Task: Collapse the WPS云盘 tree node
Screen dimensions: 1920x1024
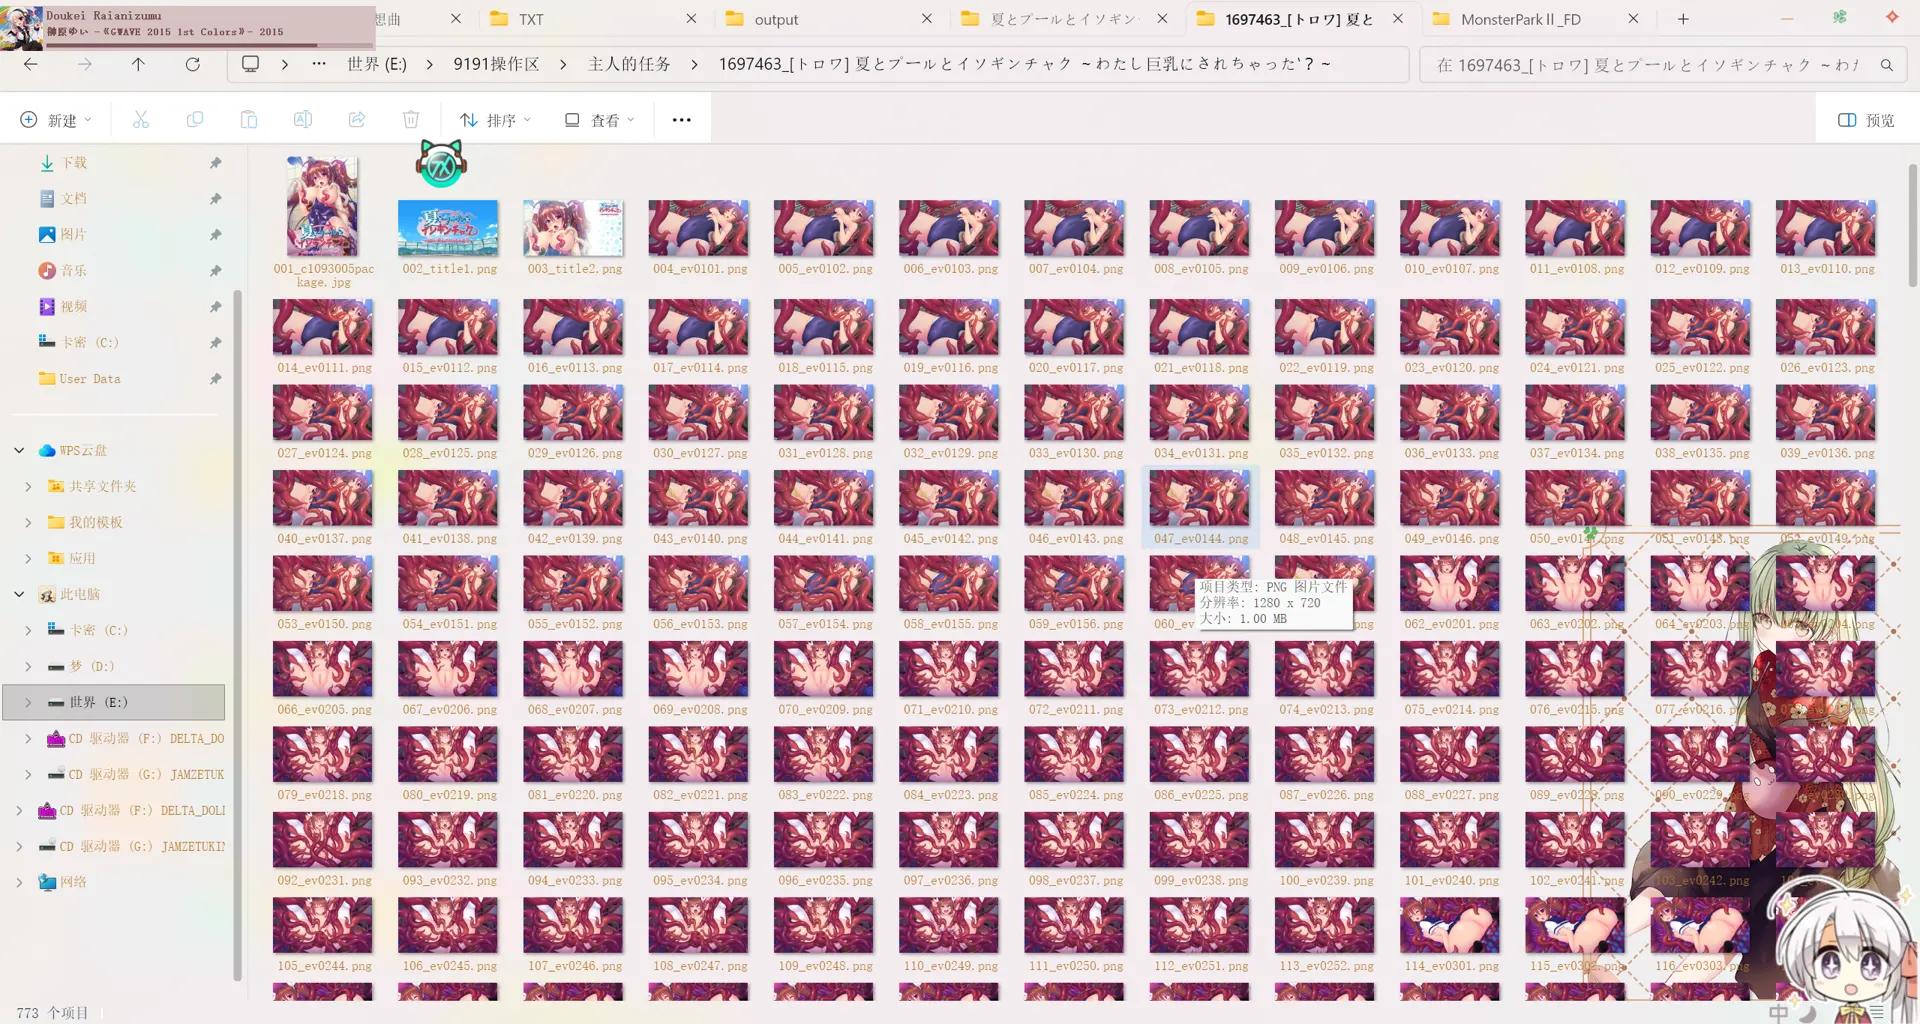Action: pyautogui.click(x=19, y=451)
